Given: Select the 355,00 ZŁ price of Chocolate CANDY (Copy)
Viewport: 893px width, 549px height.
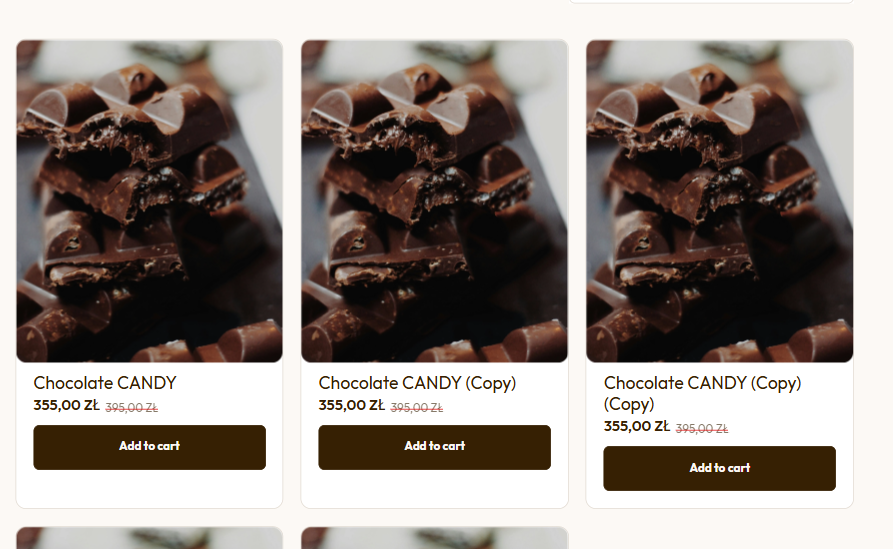Looking at the screenshot, I should 351,405.
